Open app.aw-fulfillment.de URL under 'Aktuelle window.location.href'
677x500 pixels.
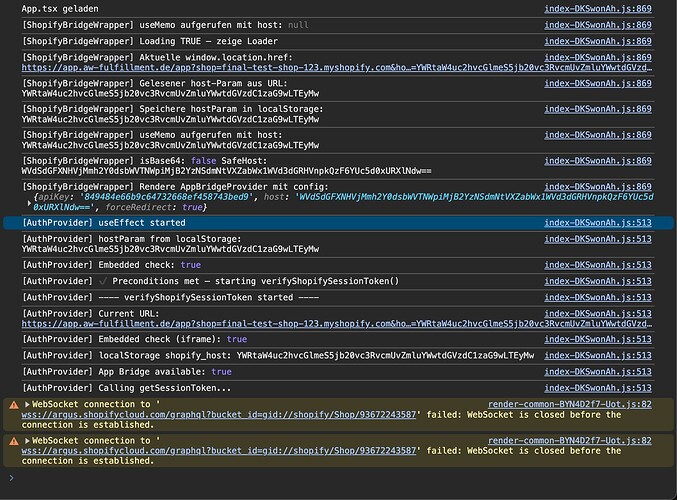click(337, 68)
